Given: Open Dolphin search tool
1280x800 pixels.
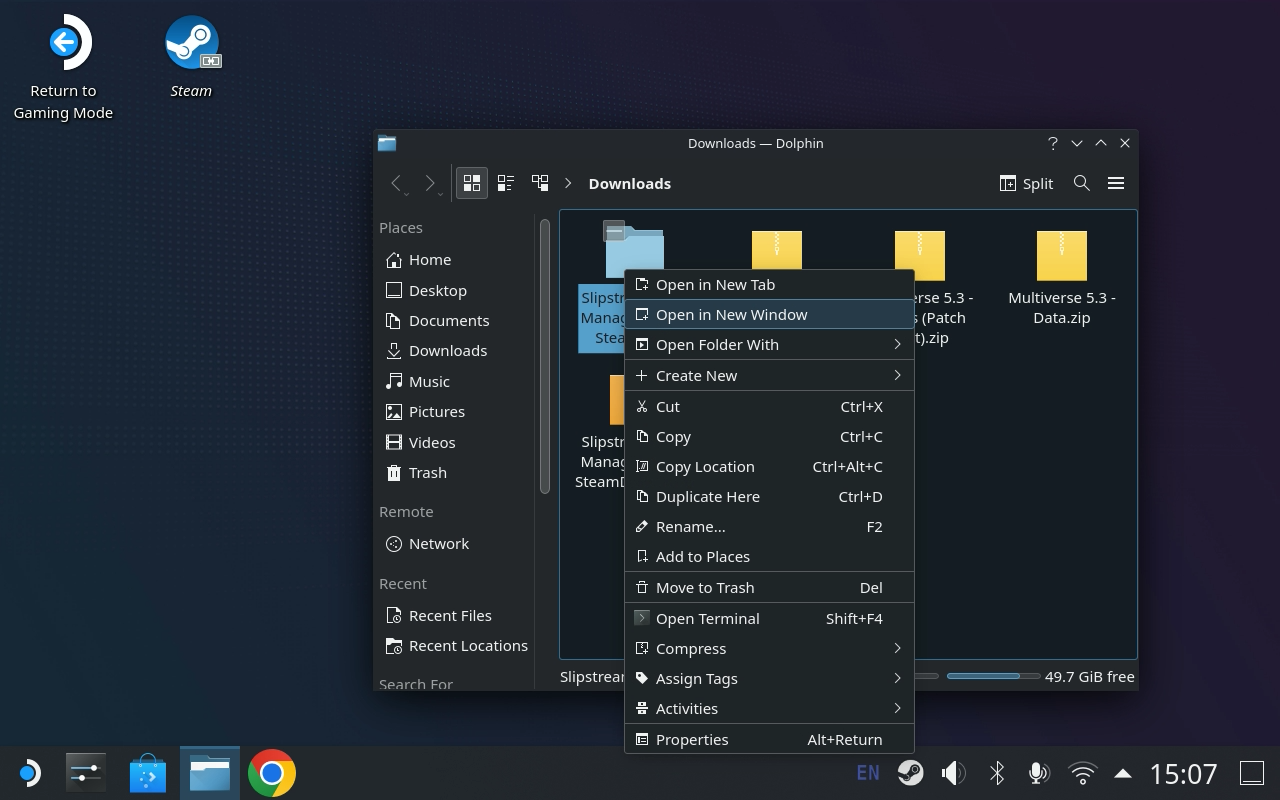Looking at the screenshot, I should (x=1081, y=183).
